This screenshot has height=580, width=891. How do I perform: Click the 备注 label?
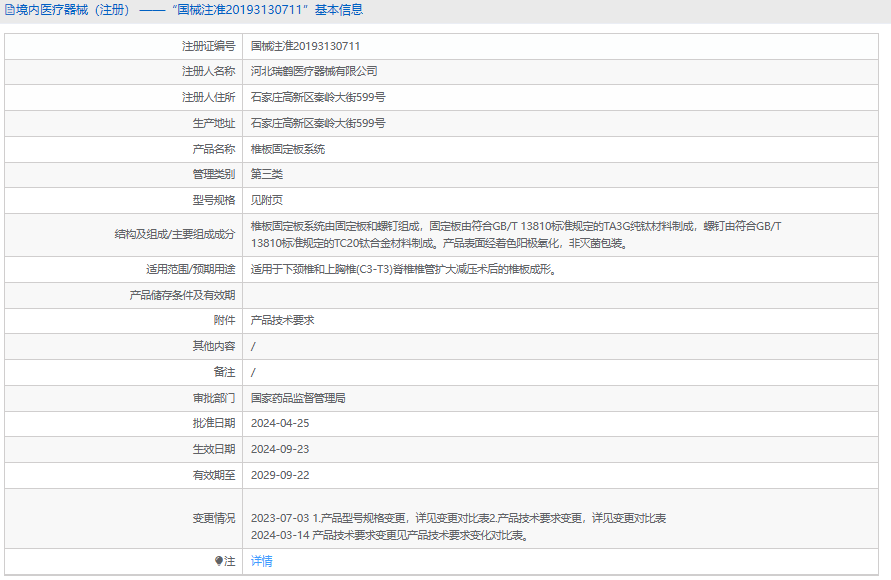tap(224, 372)
